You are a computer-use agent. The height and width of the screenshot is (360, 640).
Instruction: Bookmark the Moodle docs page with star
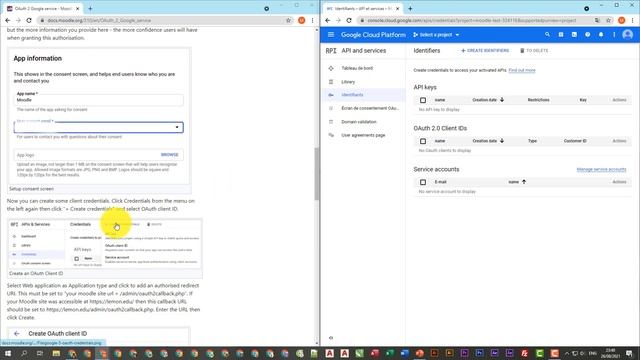[x=289, y=20]
